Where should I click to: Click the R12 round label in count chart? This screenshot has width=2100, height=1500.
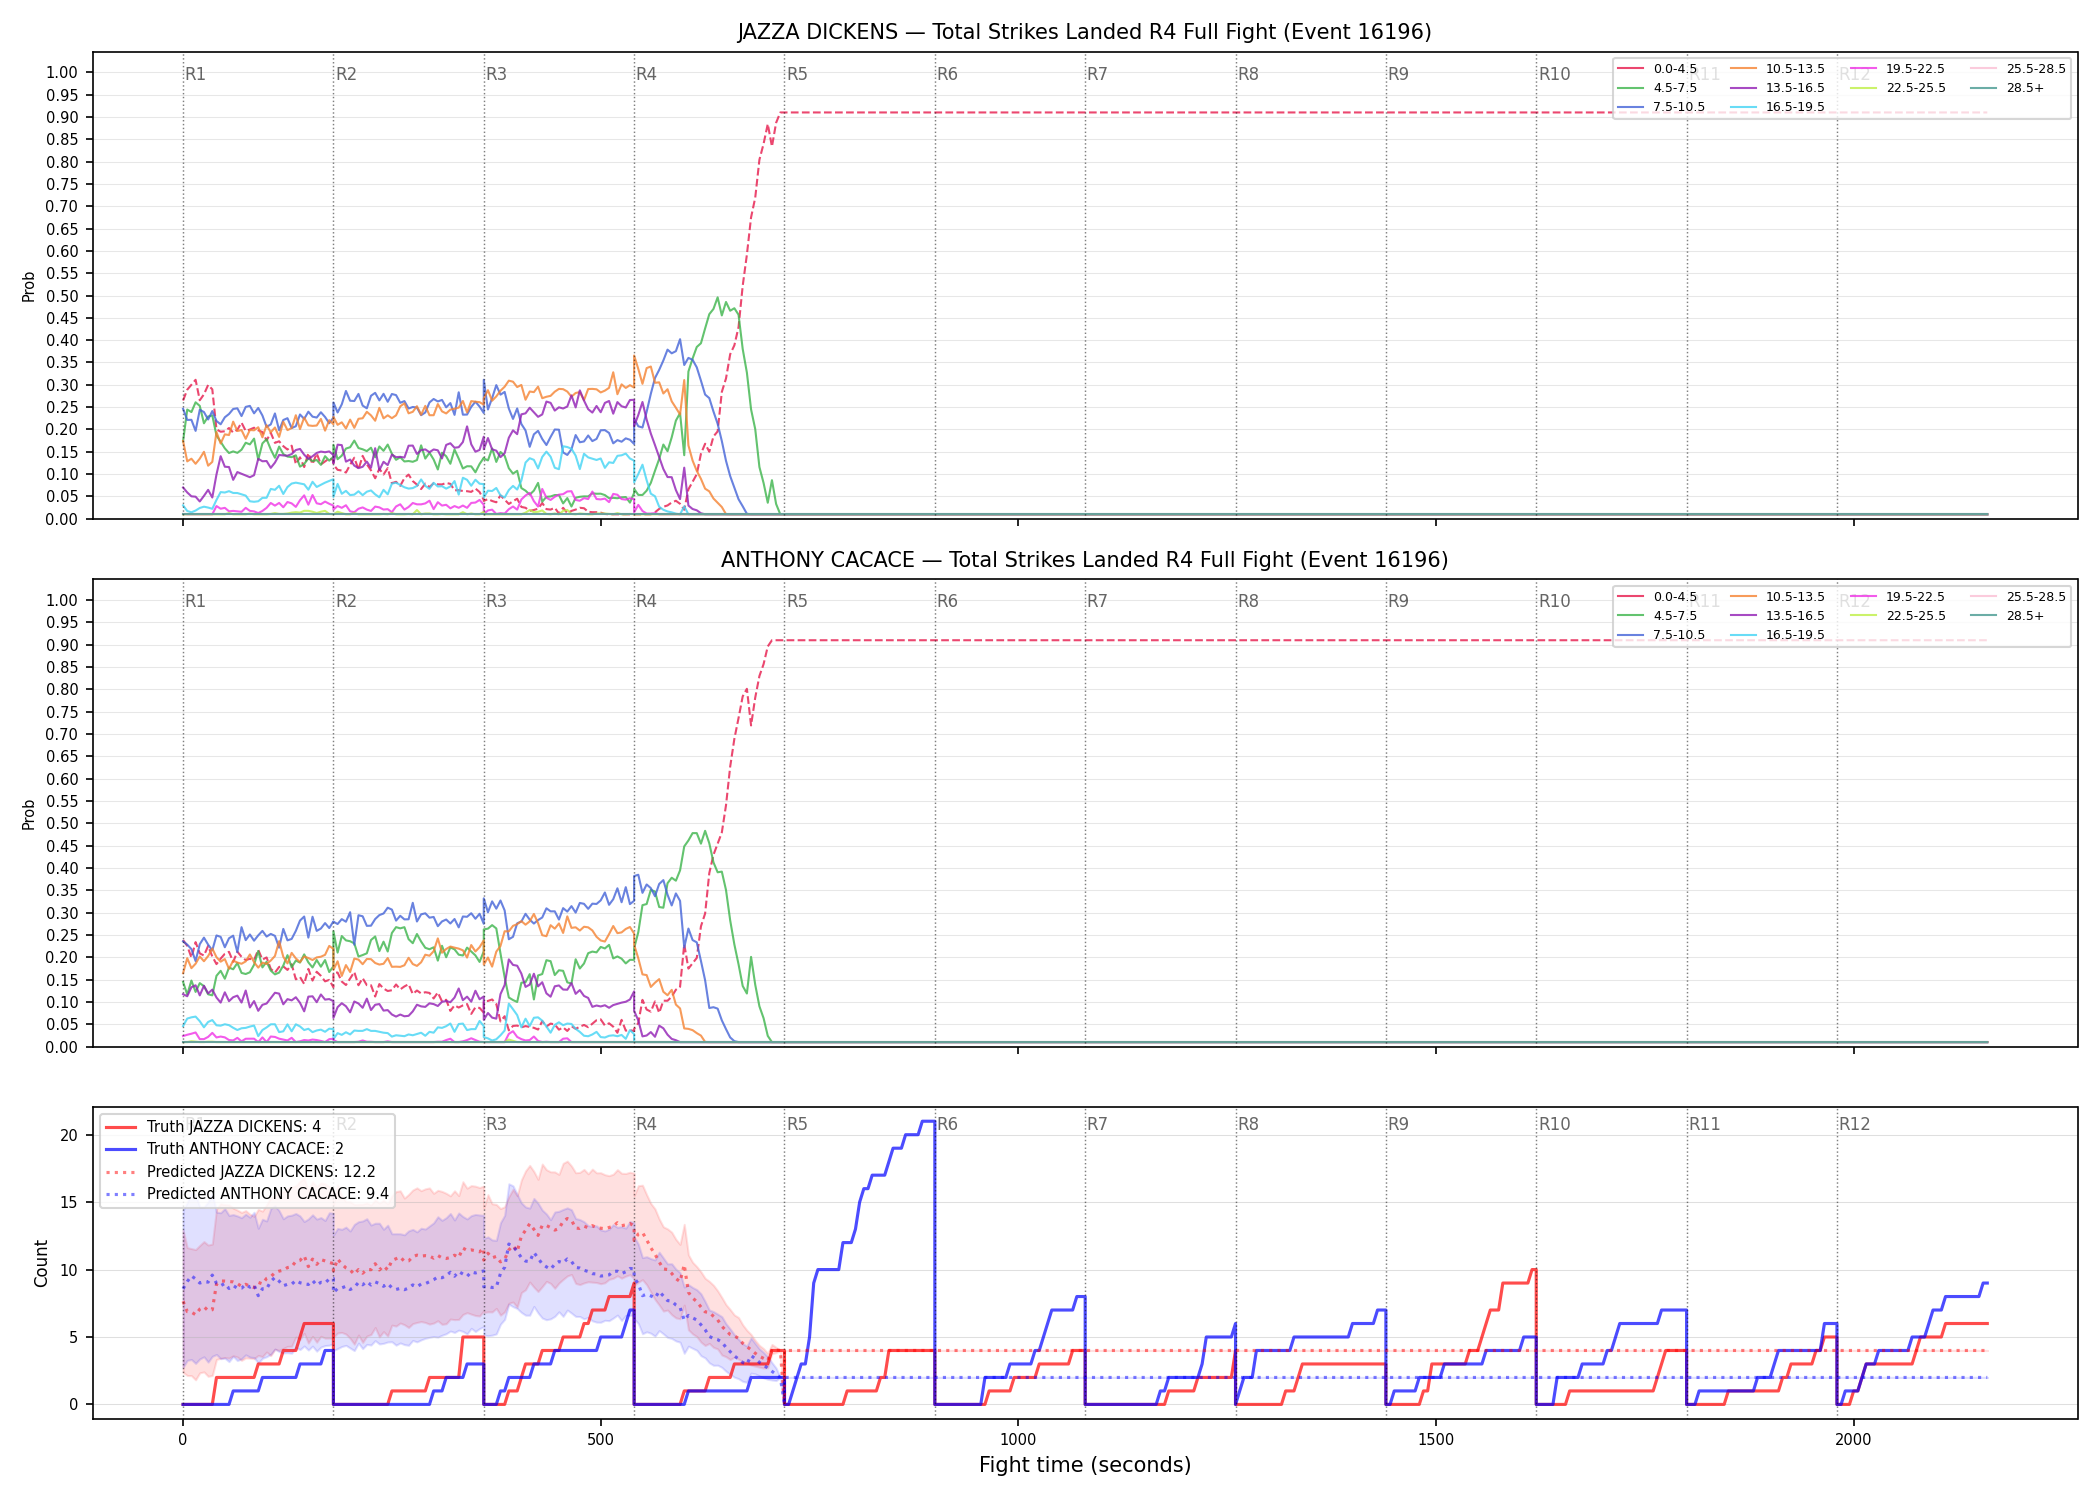pyautogui.click(x=1854, y=1124)
